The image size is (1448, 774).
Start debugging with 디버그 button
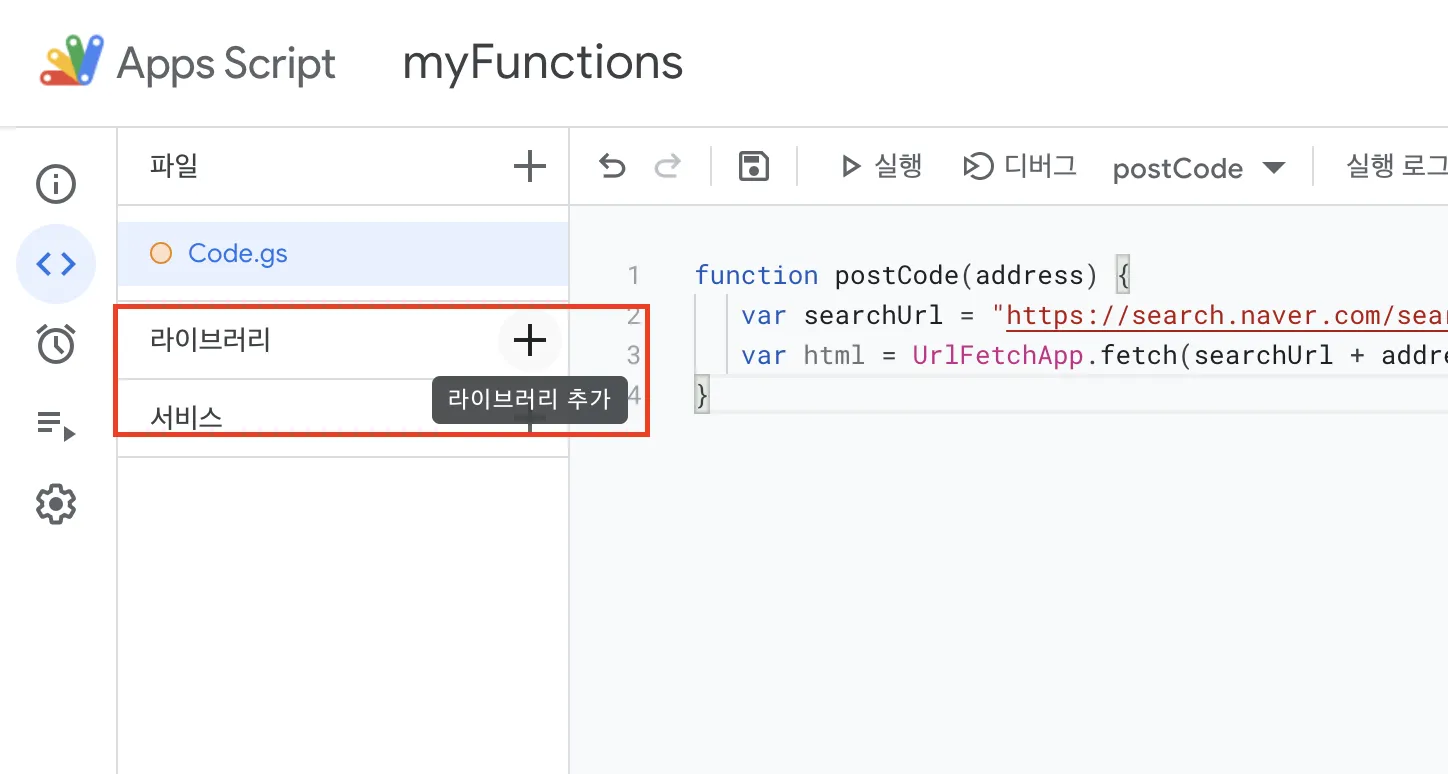[1019, 166]
